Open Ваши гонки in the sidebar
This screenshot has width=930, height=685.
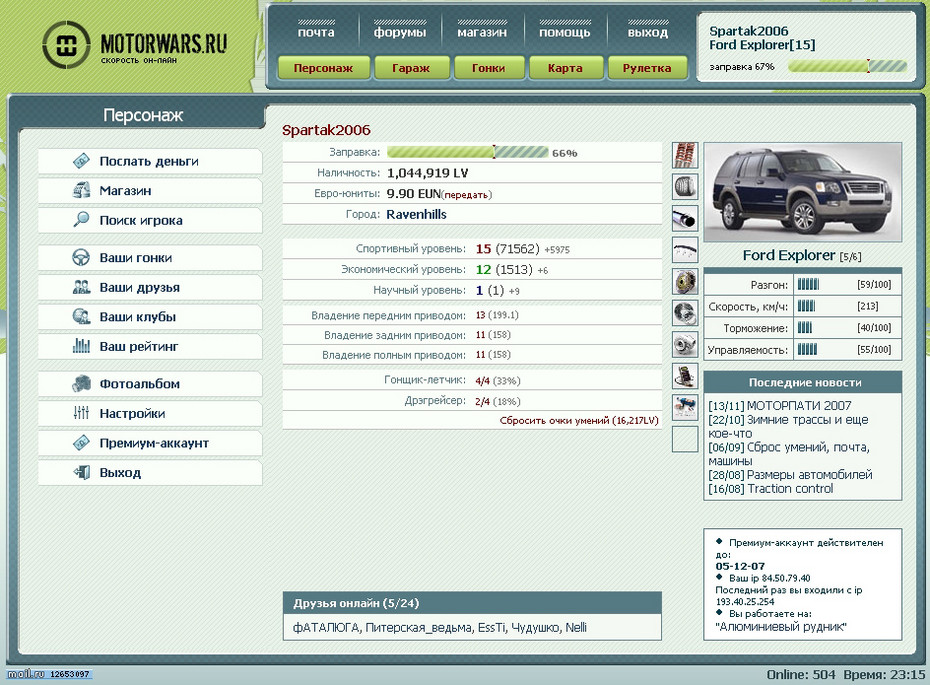(x=150, y=258)
